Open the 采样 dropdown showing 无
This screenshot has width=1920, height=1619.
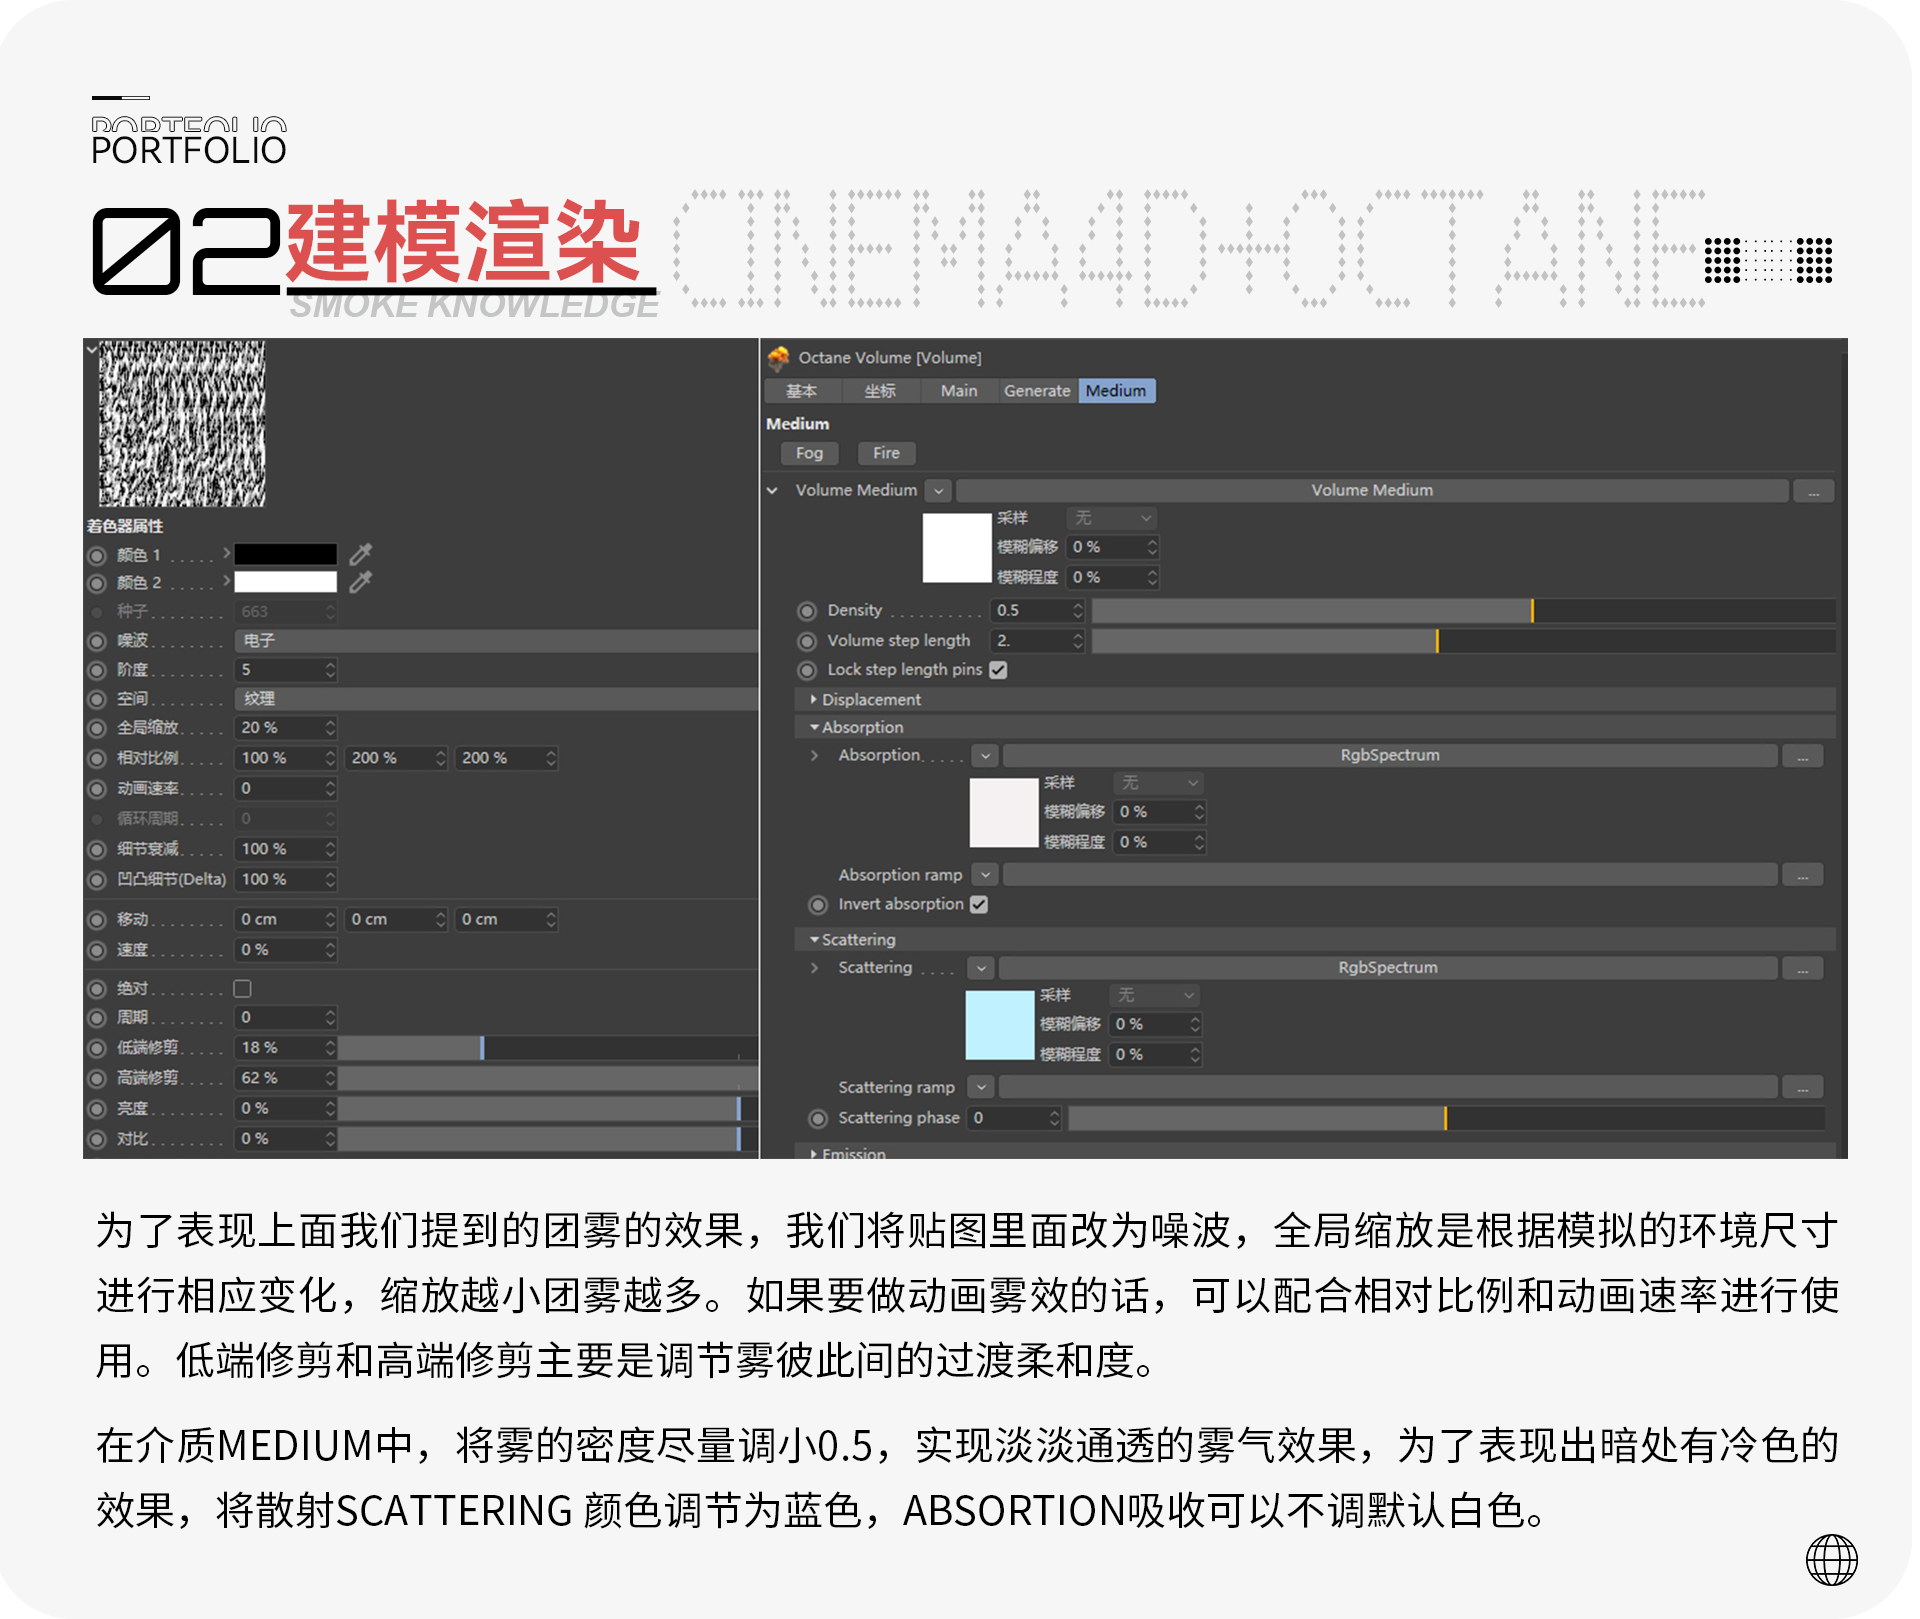(1110, 518)
